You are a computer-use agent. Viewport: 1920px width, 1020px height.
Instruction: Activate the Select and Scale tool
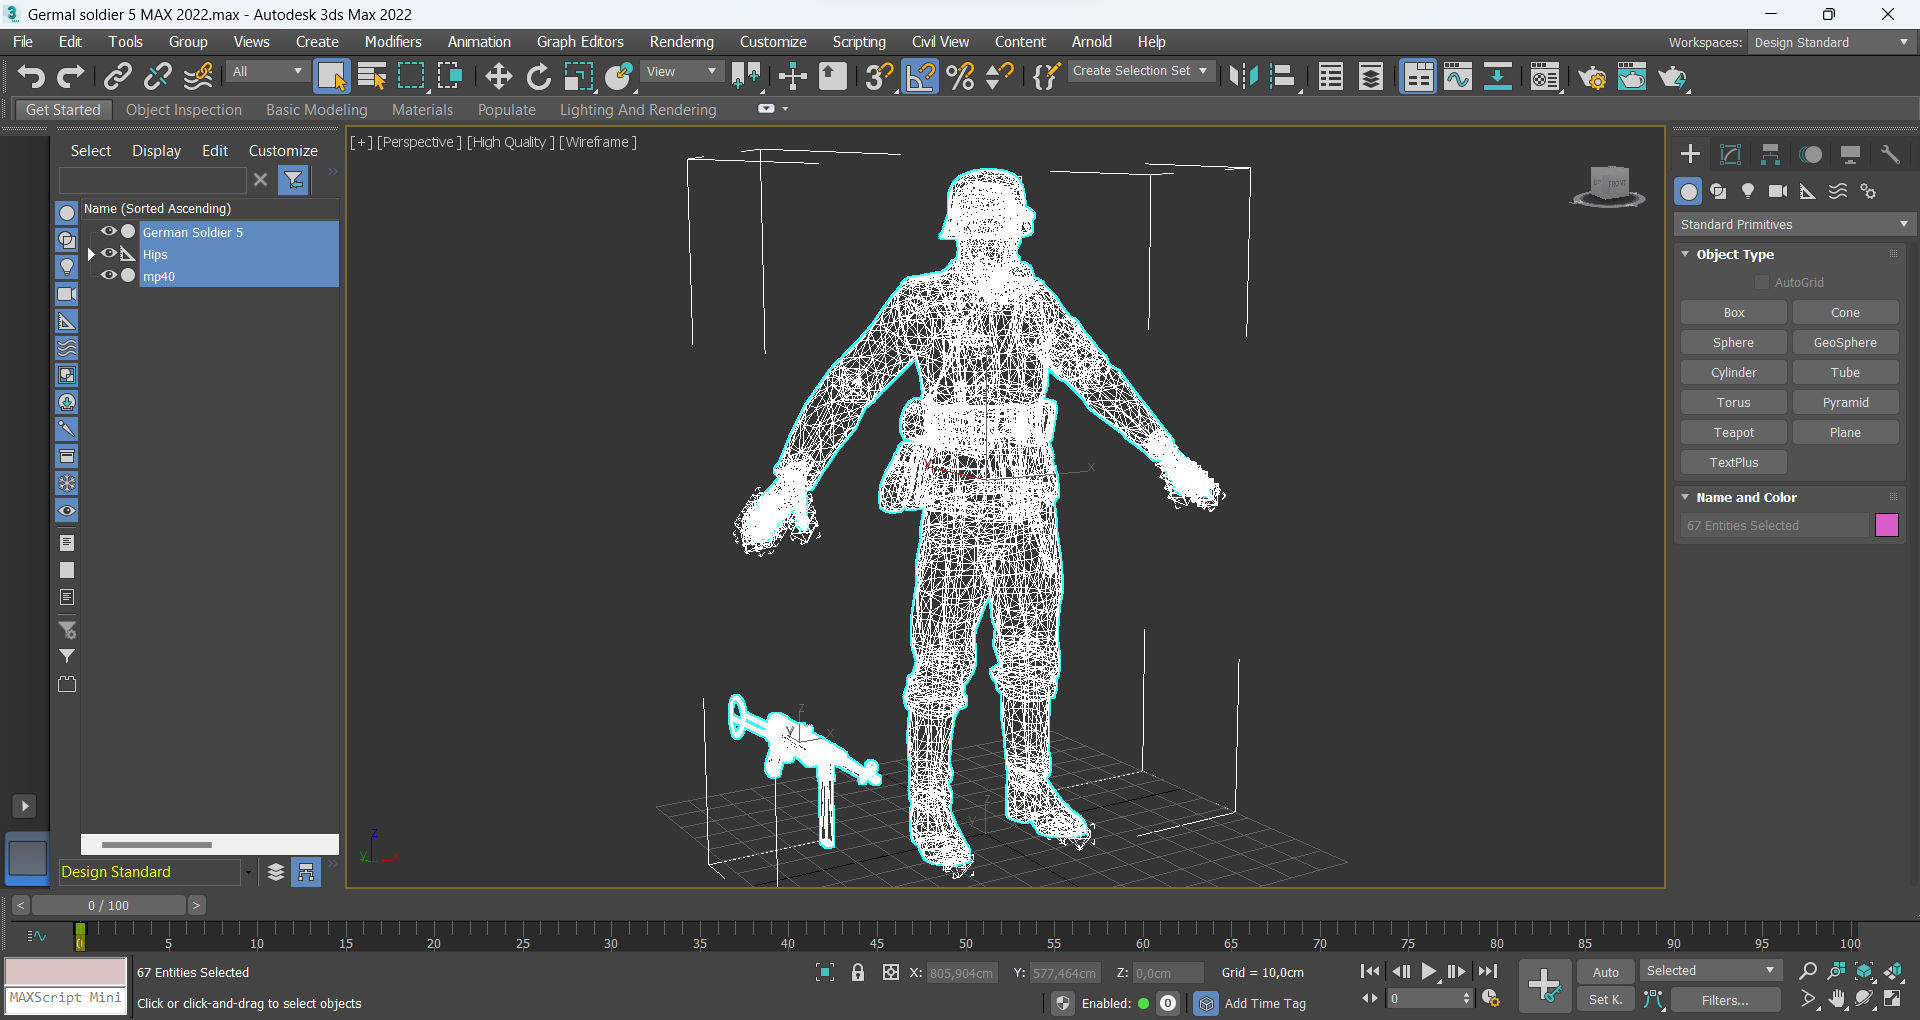click(x=578, y=77)
